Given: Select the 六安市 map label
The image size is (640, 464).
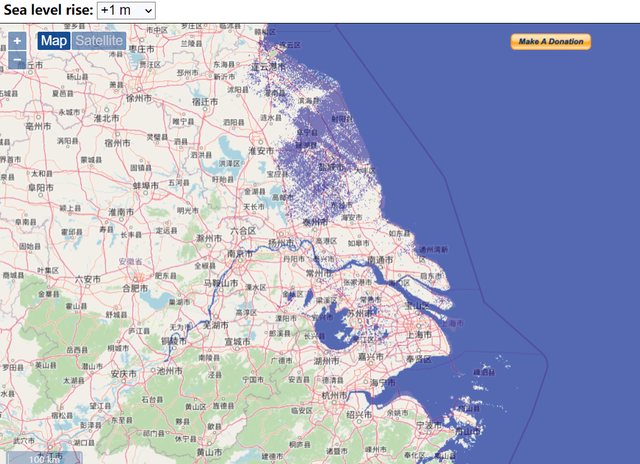Looking at the screenshot, I should pos(88,280).
